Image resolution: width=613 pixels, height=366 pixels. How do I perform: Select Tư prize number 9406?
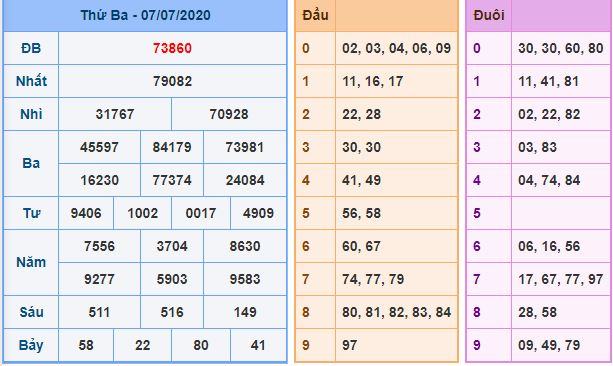point(86,214)
